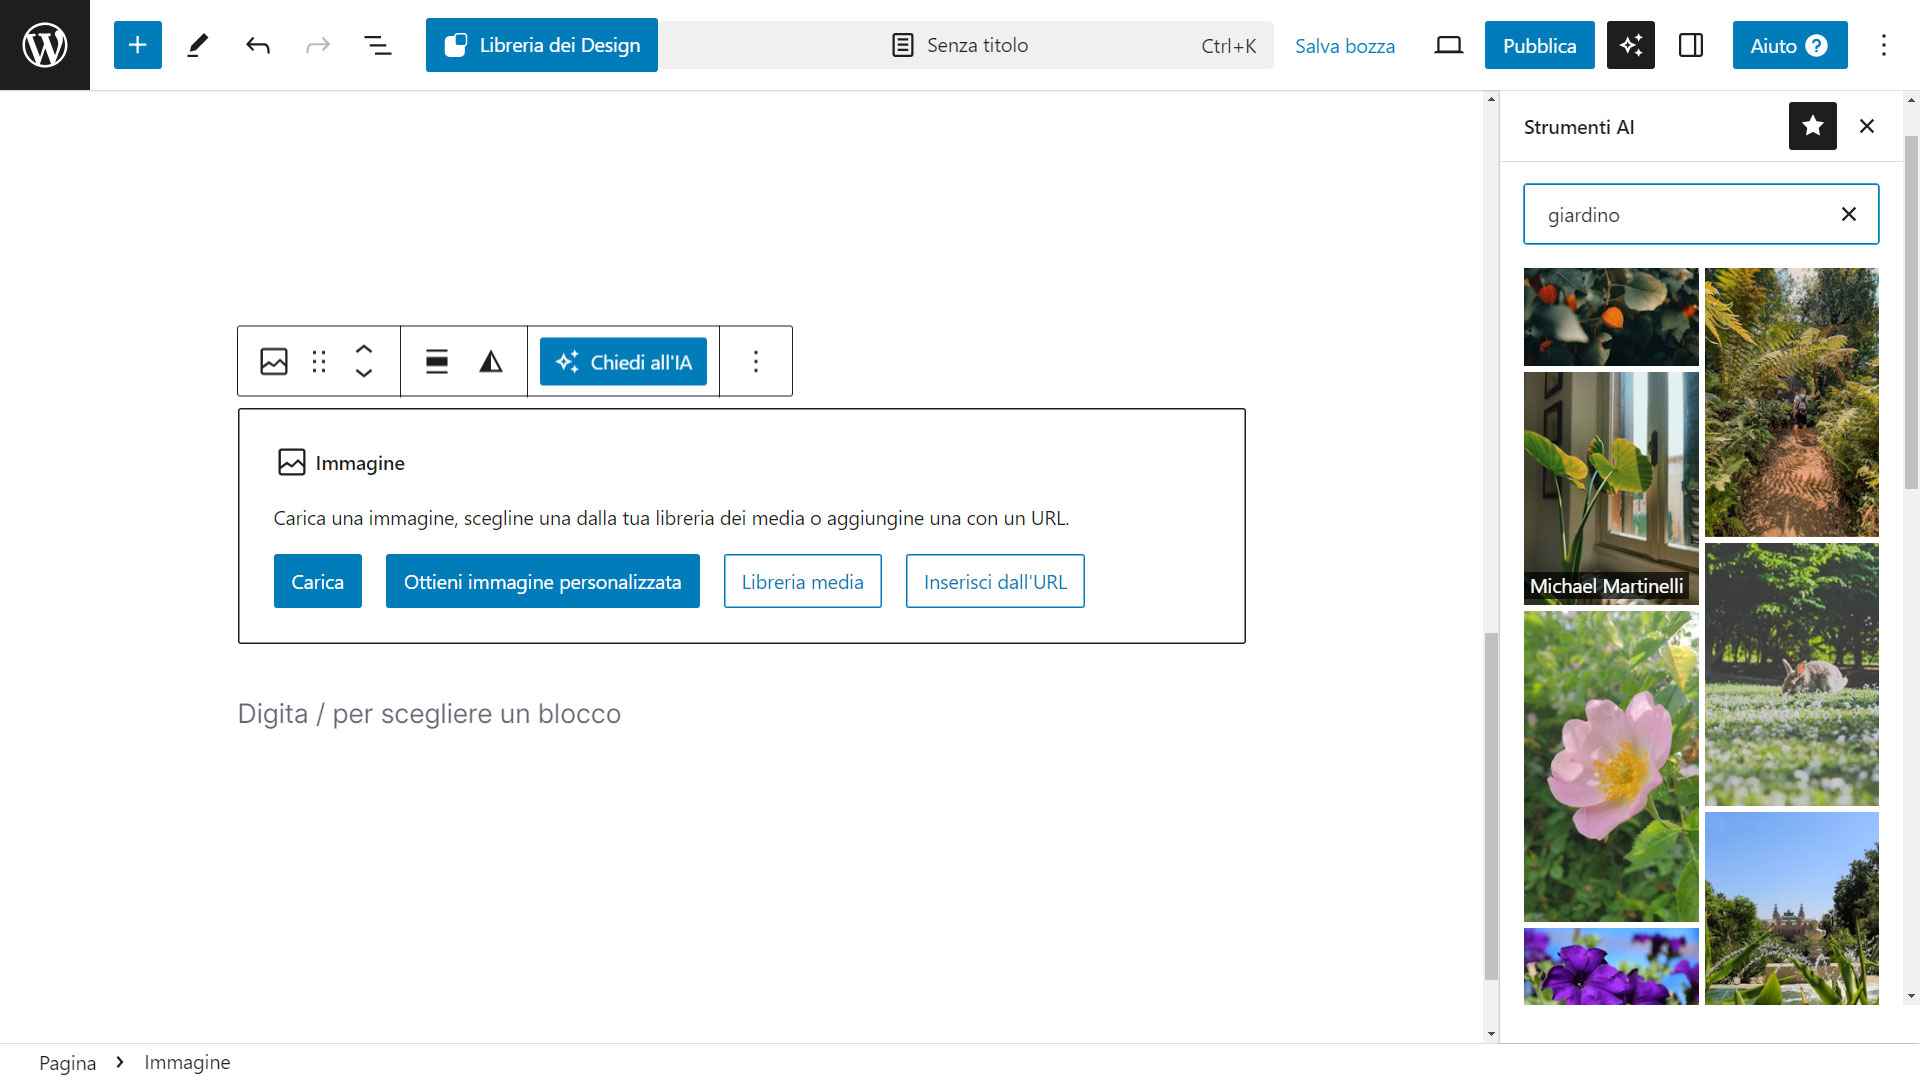This screenshot has width=1920, height=1080.
Task: Move block up with arrow
Action: click(364, 349)
